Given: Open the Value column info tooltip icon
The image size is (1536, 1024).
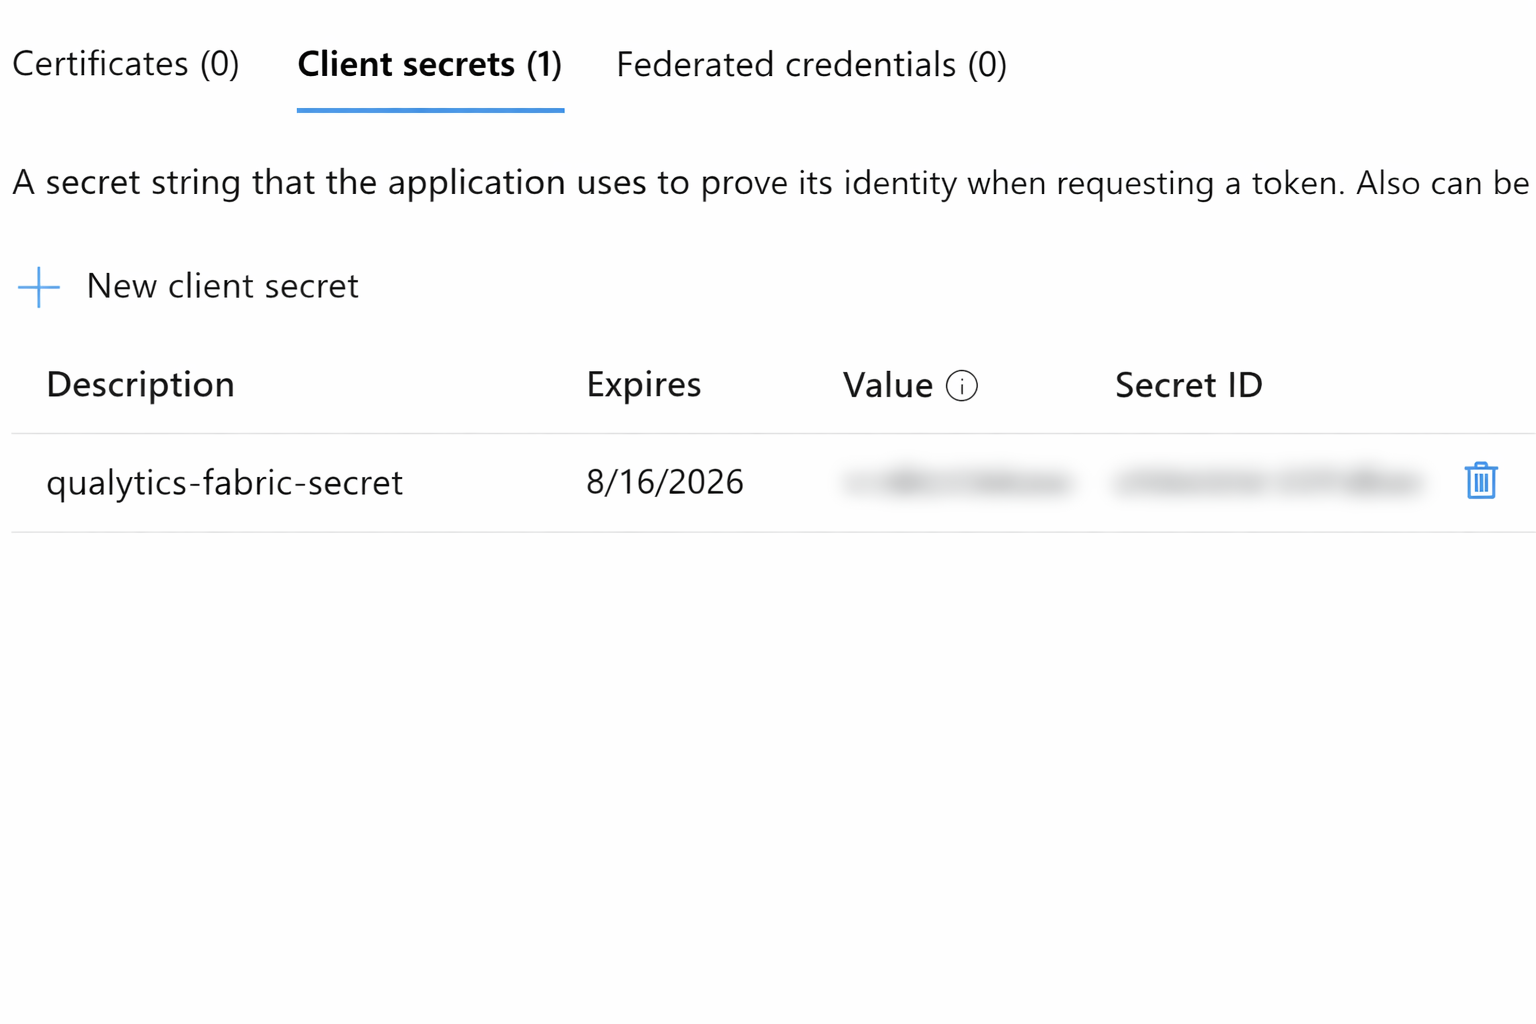Looking at the screenshot, I should pyautogui.click(x=962, y=386).
